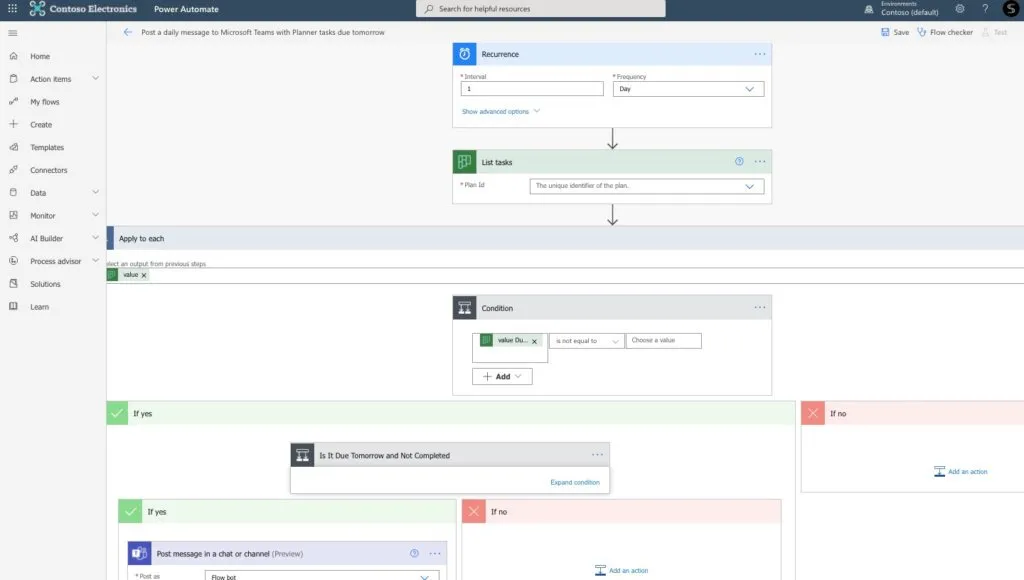Open the Plan Id dropdown

(x=647, y=186)
